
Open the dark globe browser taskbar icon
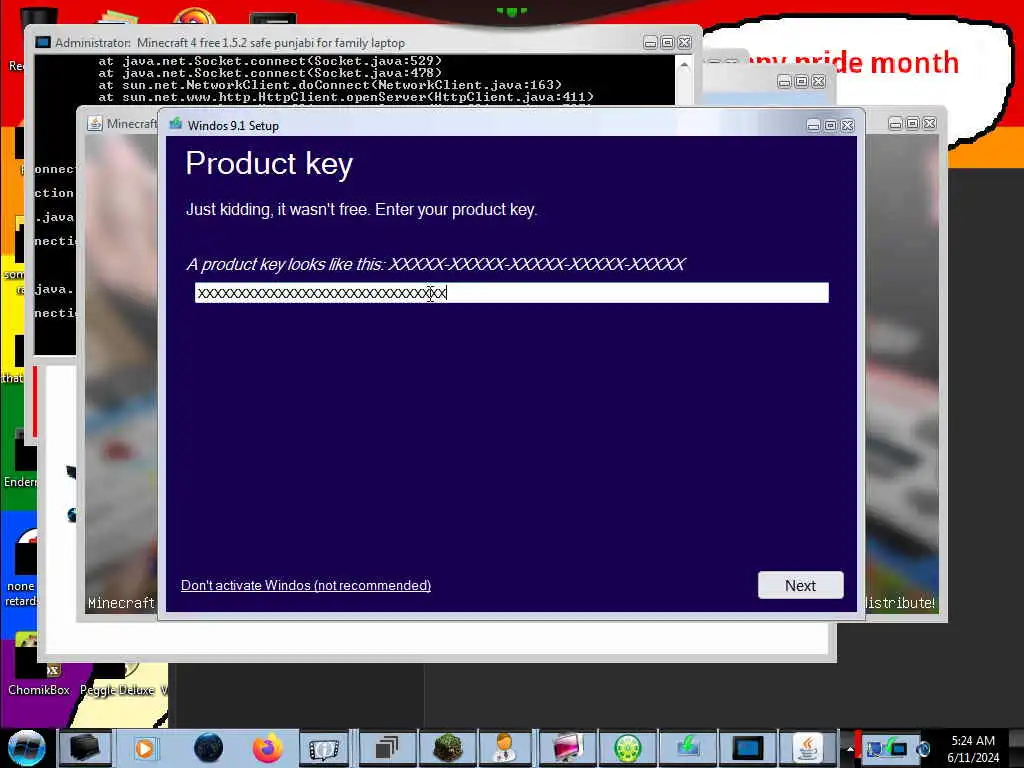pyautogui.click(x=208, y=748)
